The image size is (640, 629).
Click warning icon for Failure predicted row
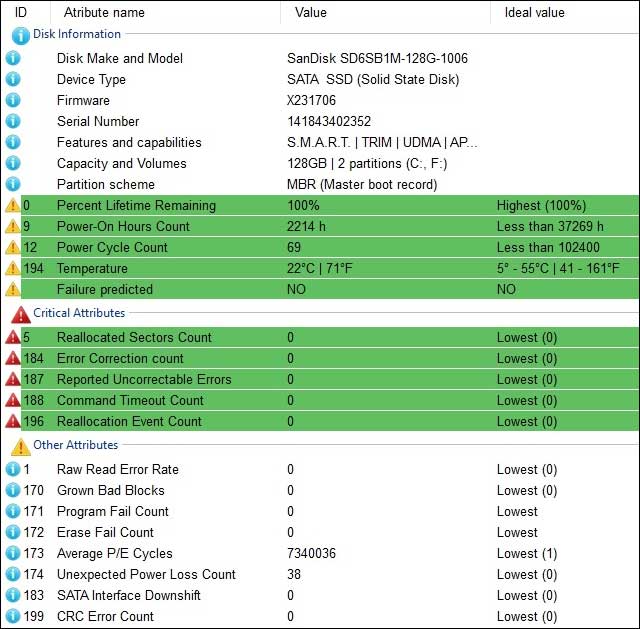[x=13, y=289]
